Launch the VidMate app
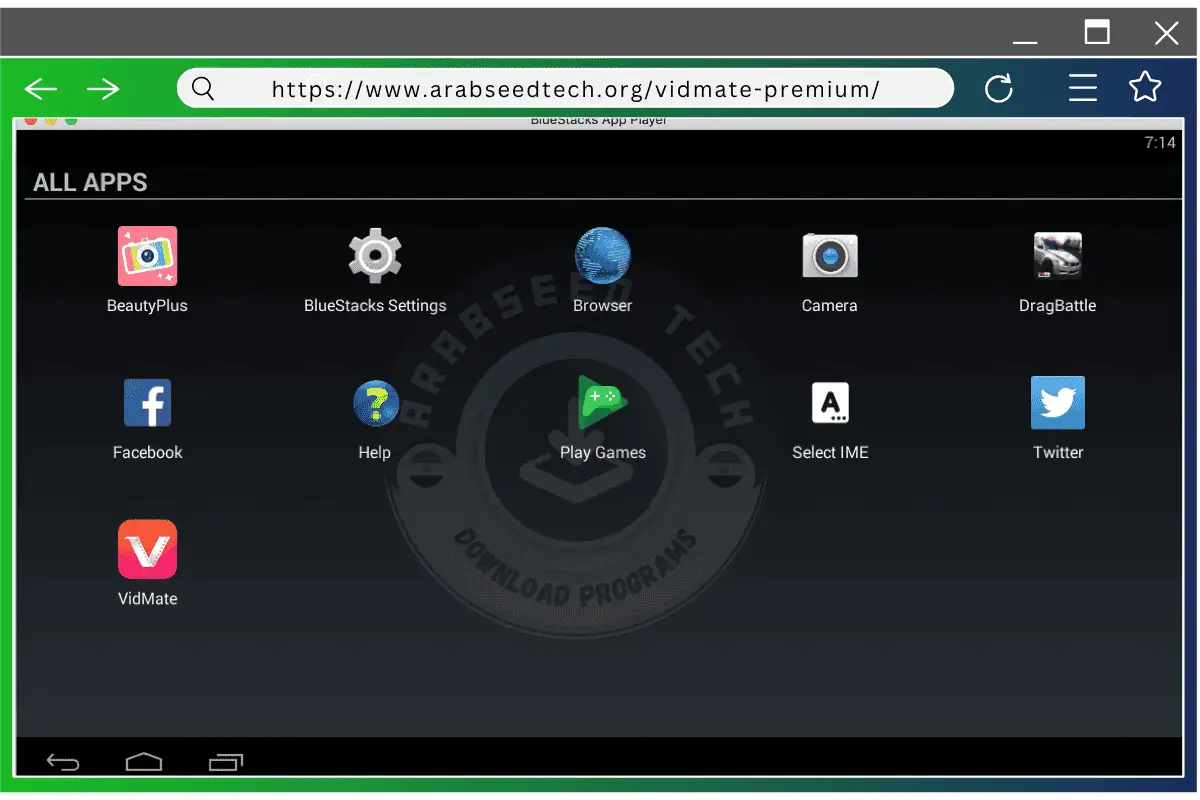Image resolution: width=1200 pixels, height=800 pixels. coord(147,549)
